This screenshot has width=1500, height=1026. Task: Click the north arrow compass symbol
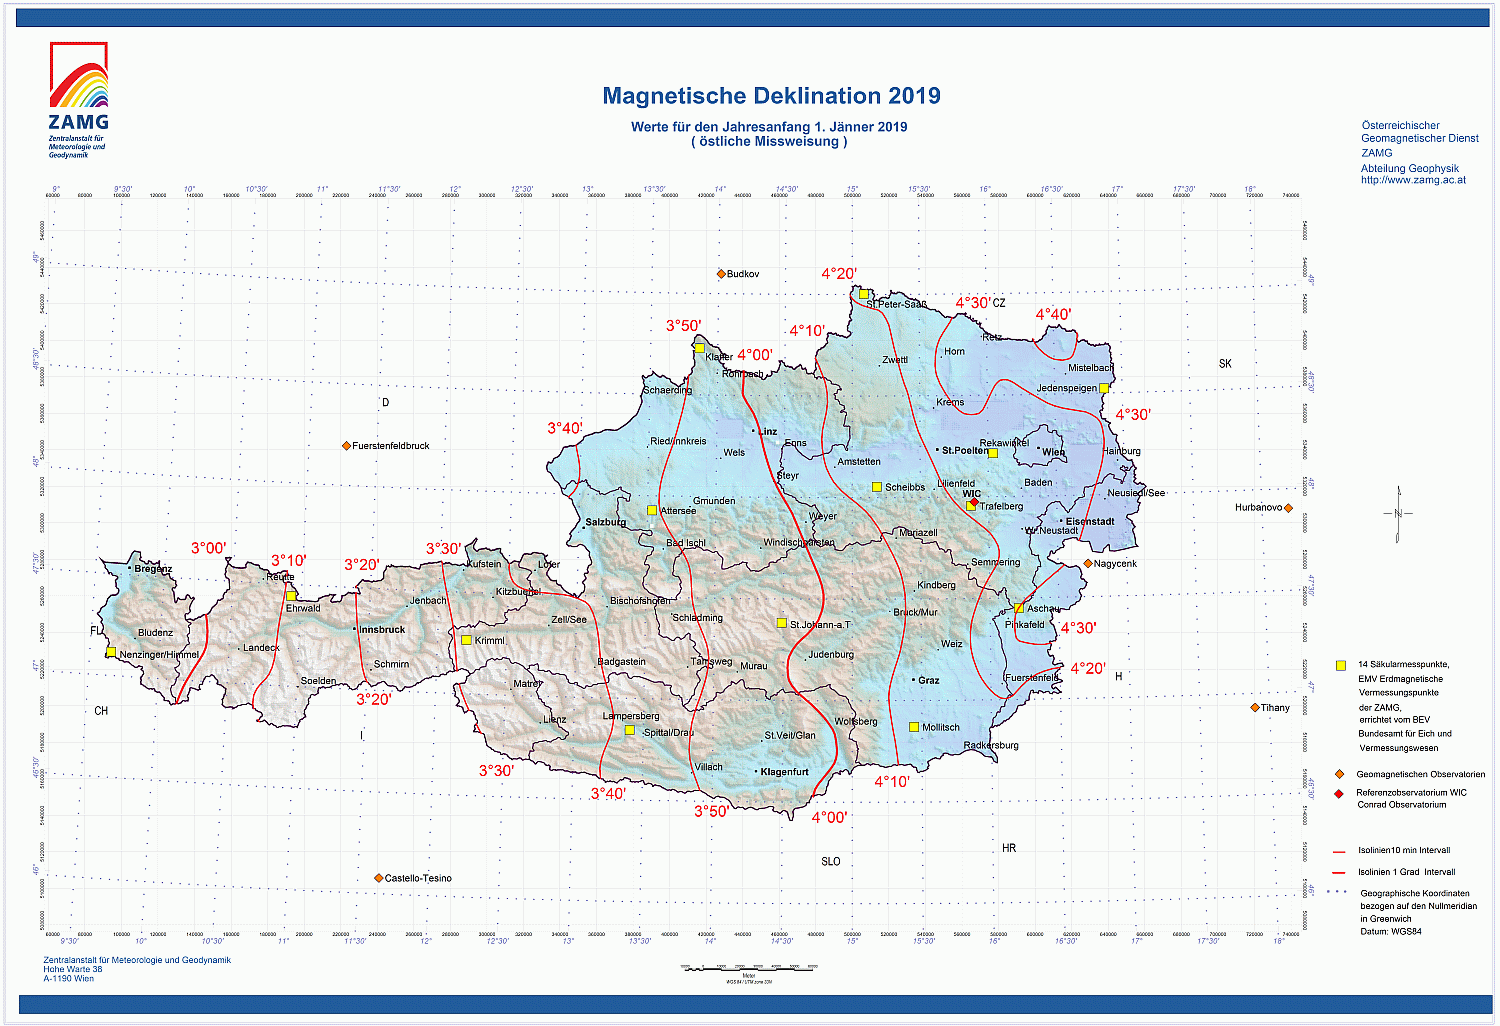tap(1398, 514)
